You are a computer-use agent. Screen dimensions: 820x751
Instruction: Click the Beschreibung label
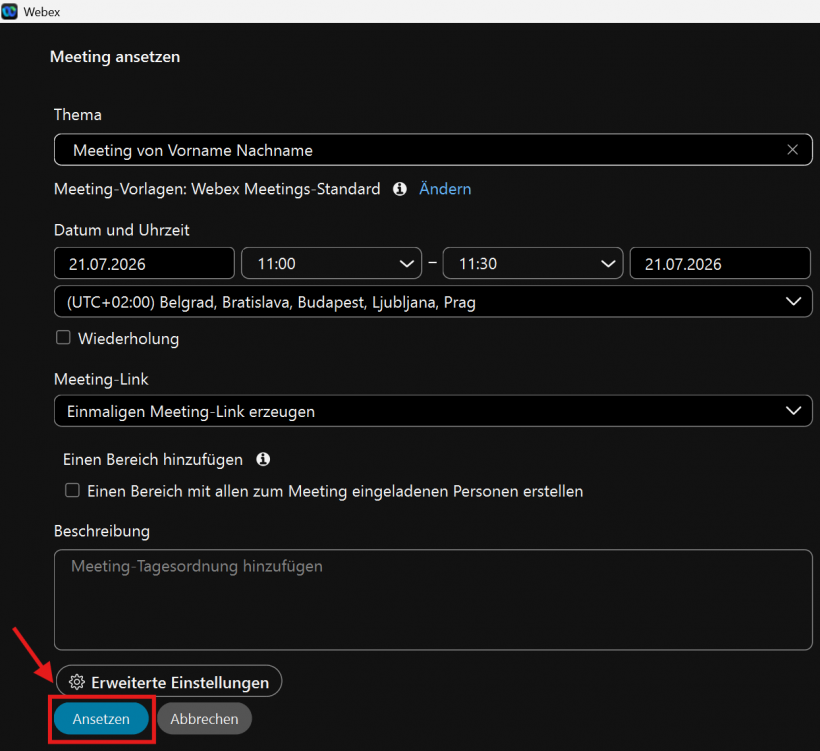pyautogui.click(x=102, y=531)
